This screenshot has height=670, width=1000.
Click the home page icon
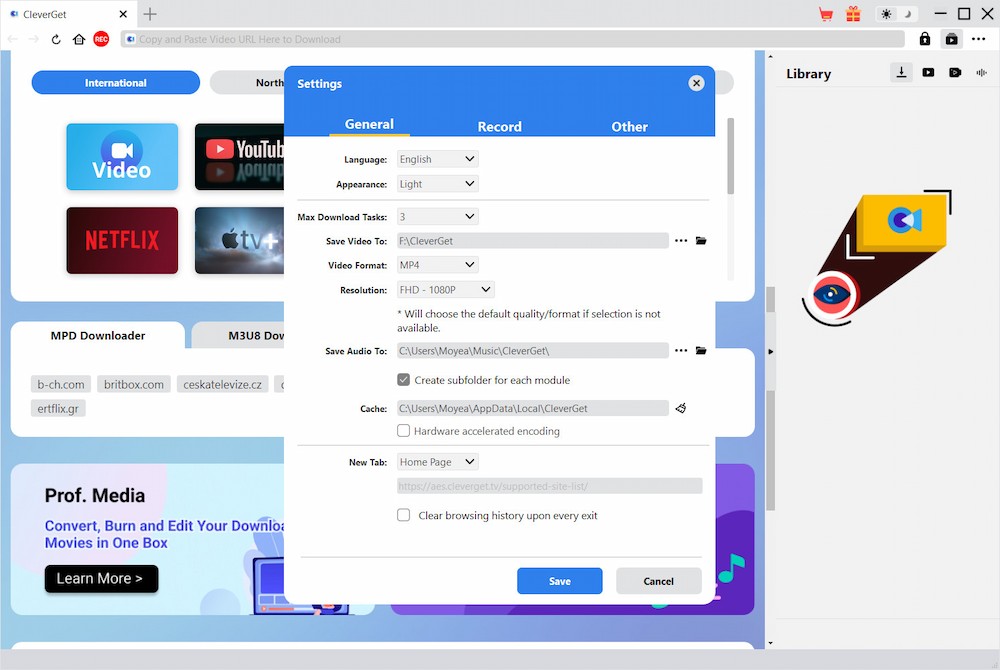(x=79, y=39)
